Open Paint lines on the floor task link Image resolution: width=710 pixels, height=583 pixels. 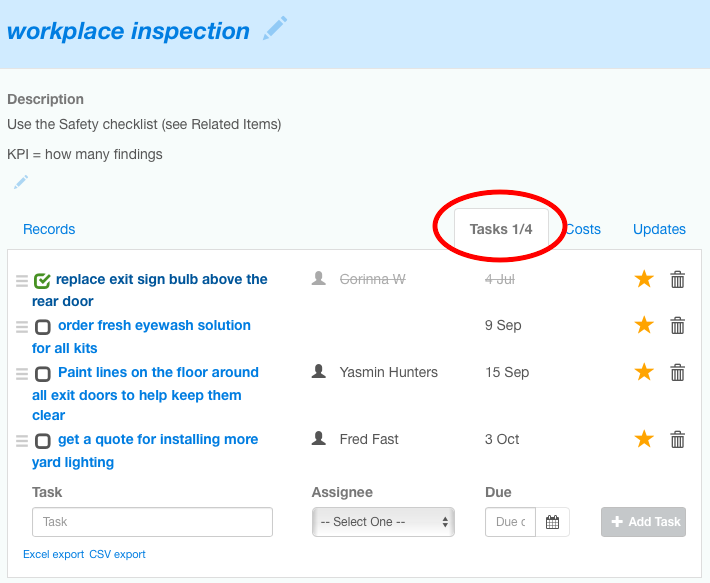point(145,393)
